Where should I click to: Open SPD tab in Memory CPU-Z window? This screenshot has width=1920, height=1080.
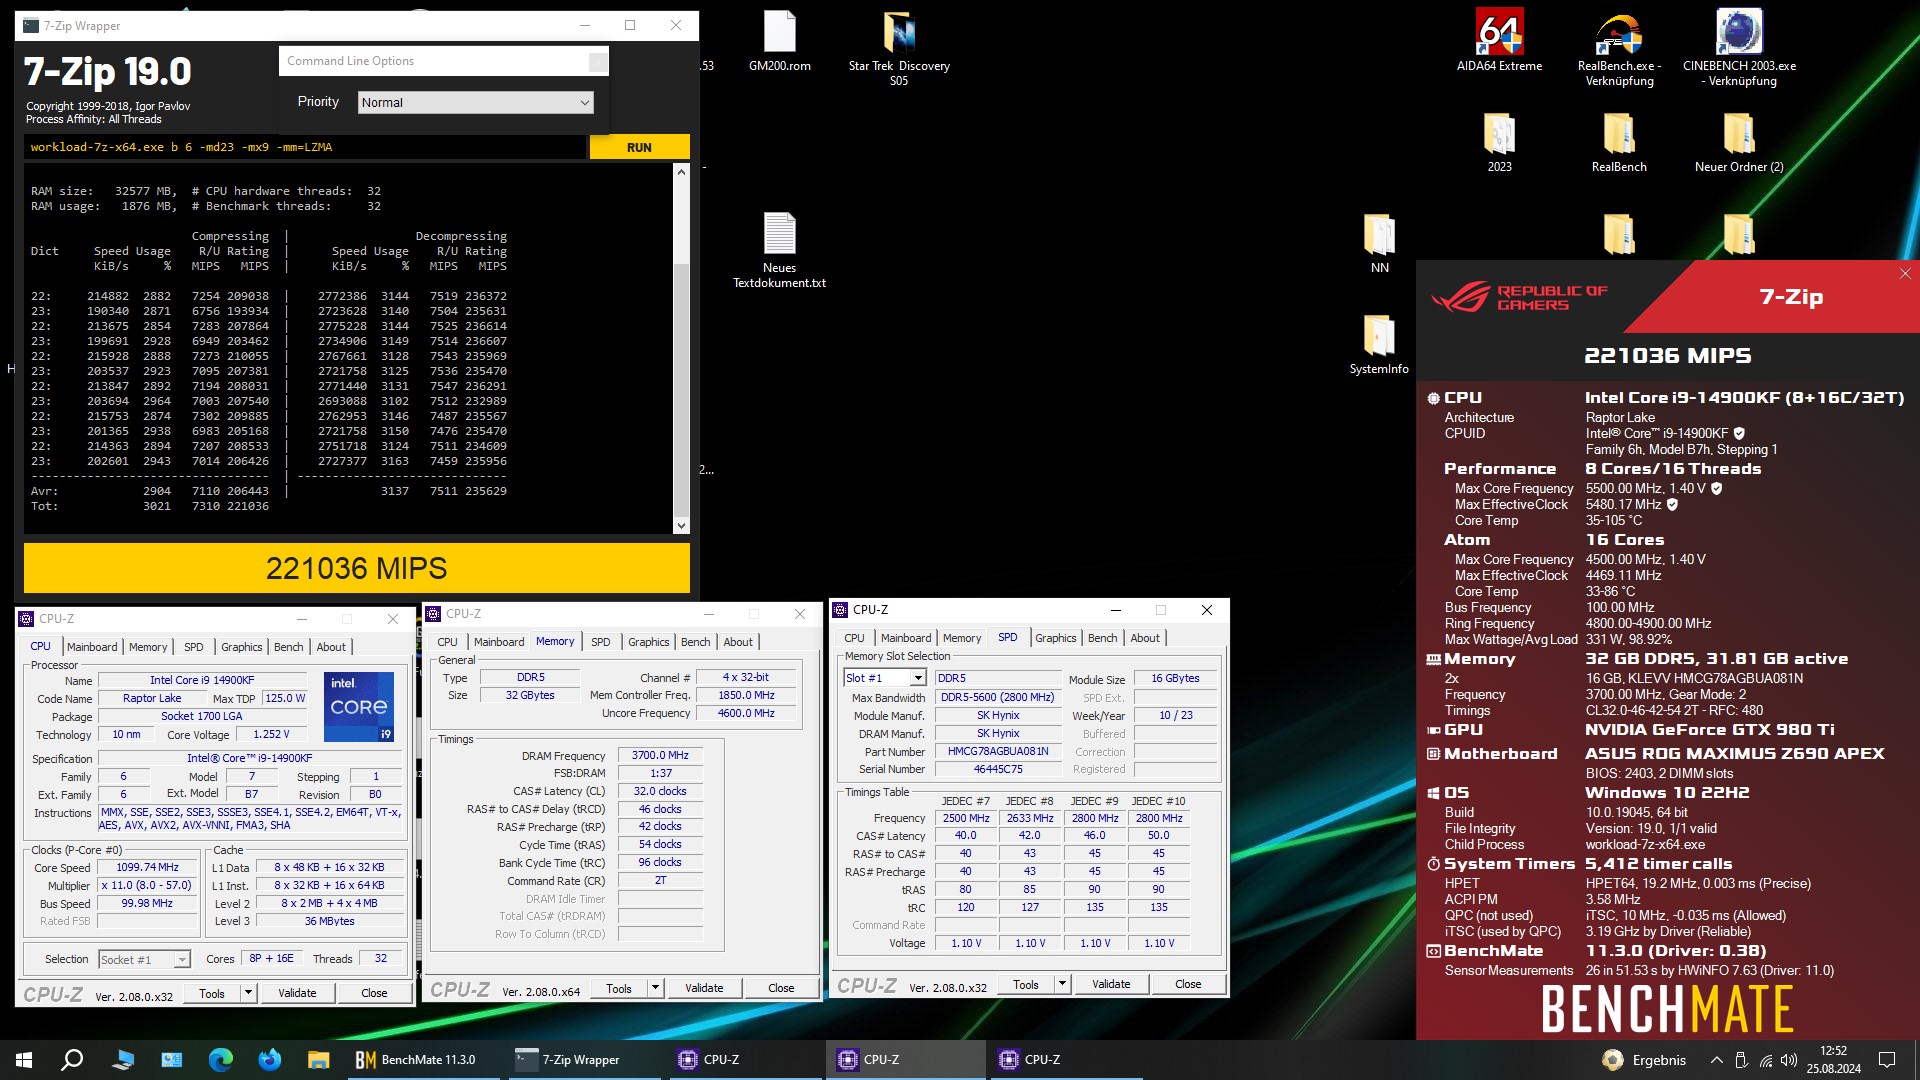(600, 642)
